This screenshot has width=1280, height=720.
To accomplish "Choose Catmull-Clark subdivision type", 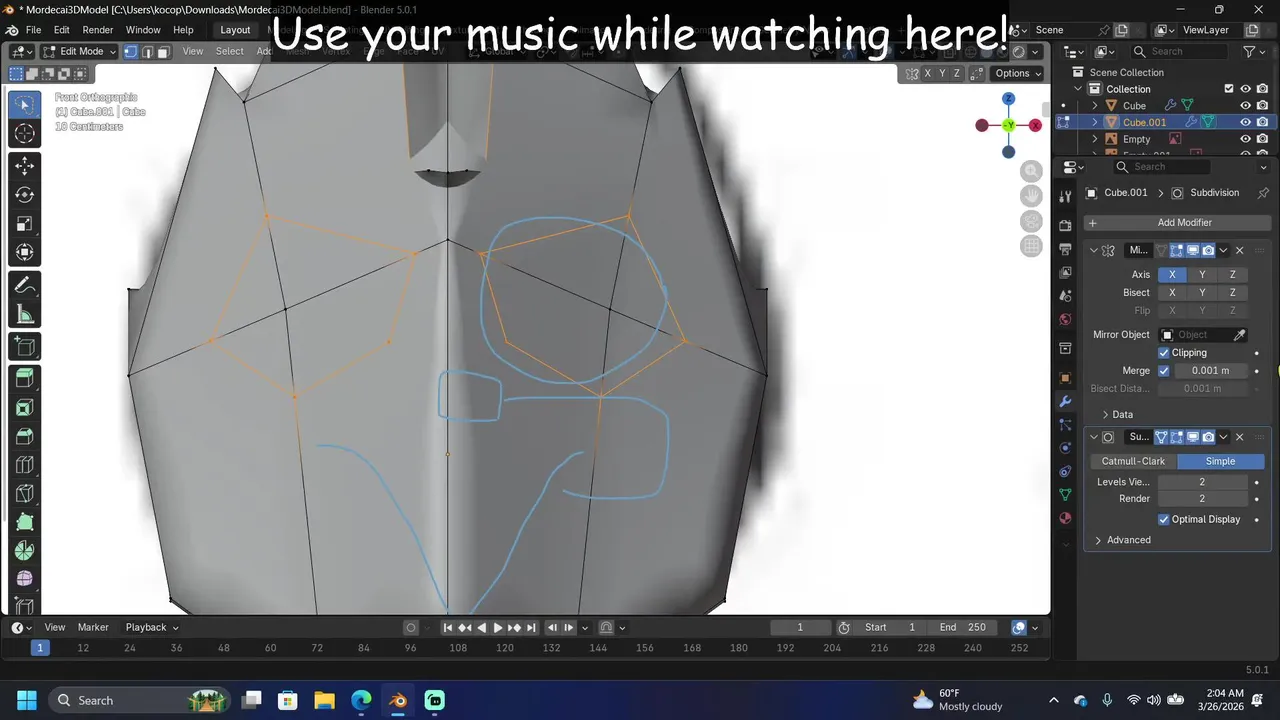I will 1133,461.
